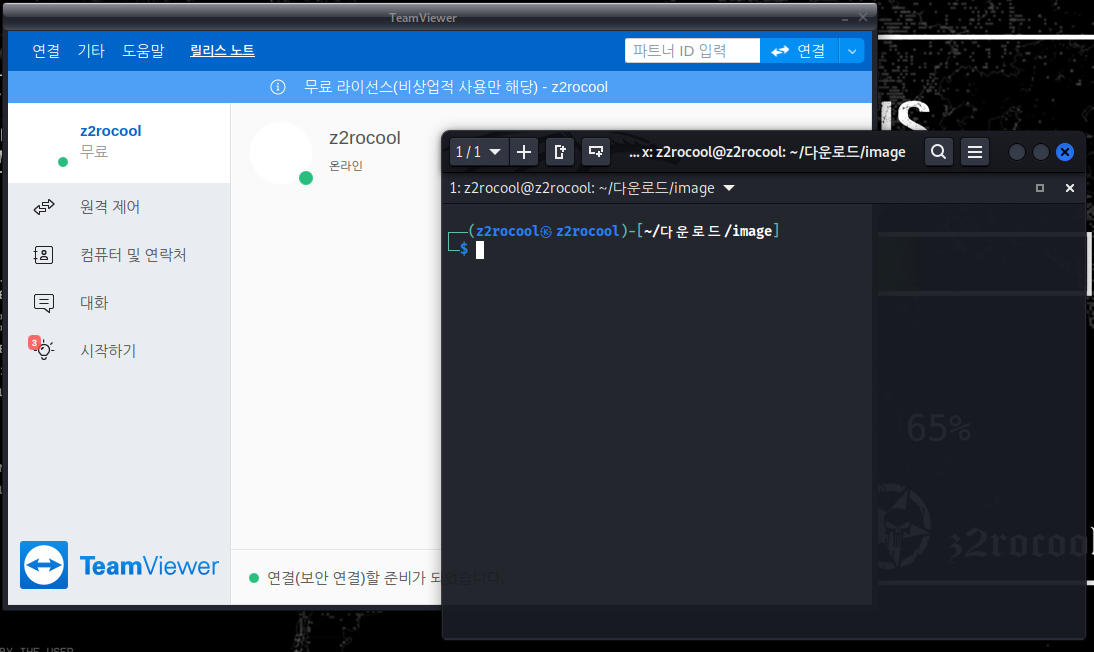Close the terminal window with blue X

[1065, 152]
